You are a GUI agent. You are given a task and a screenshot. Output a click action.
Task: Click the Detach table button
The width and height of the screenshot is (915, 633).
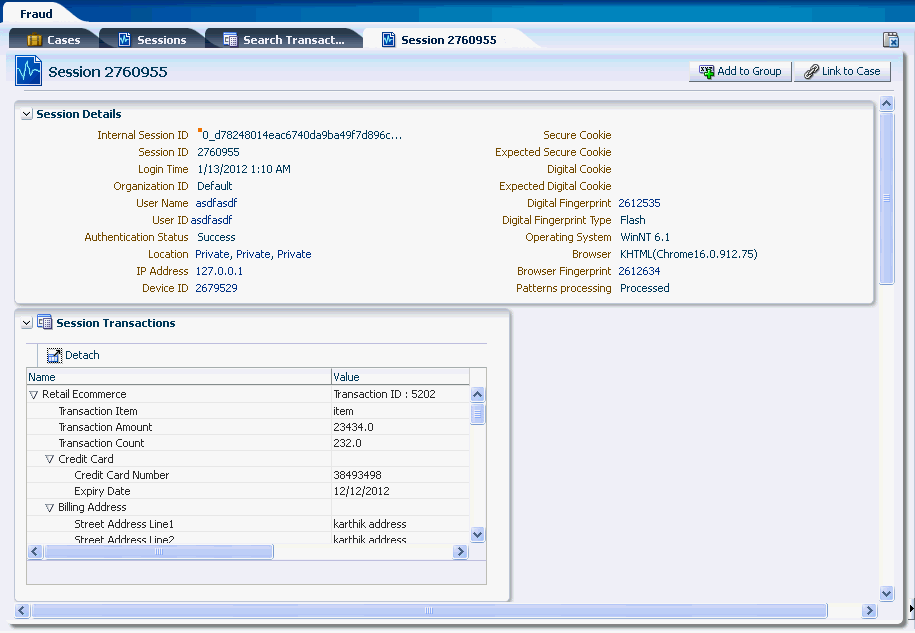pyautogui.click(x=73, y=355)
